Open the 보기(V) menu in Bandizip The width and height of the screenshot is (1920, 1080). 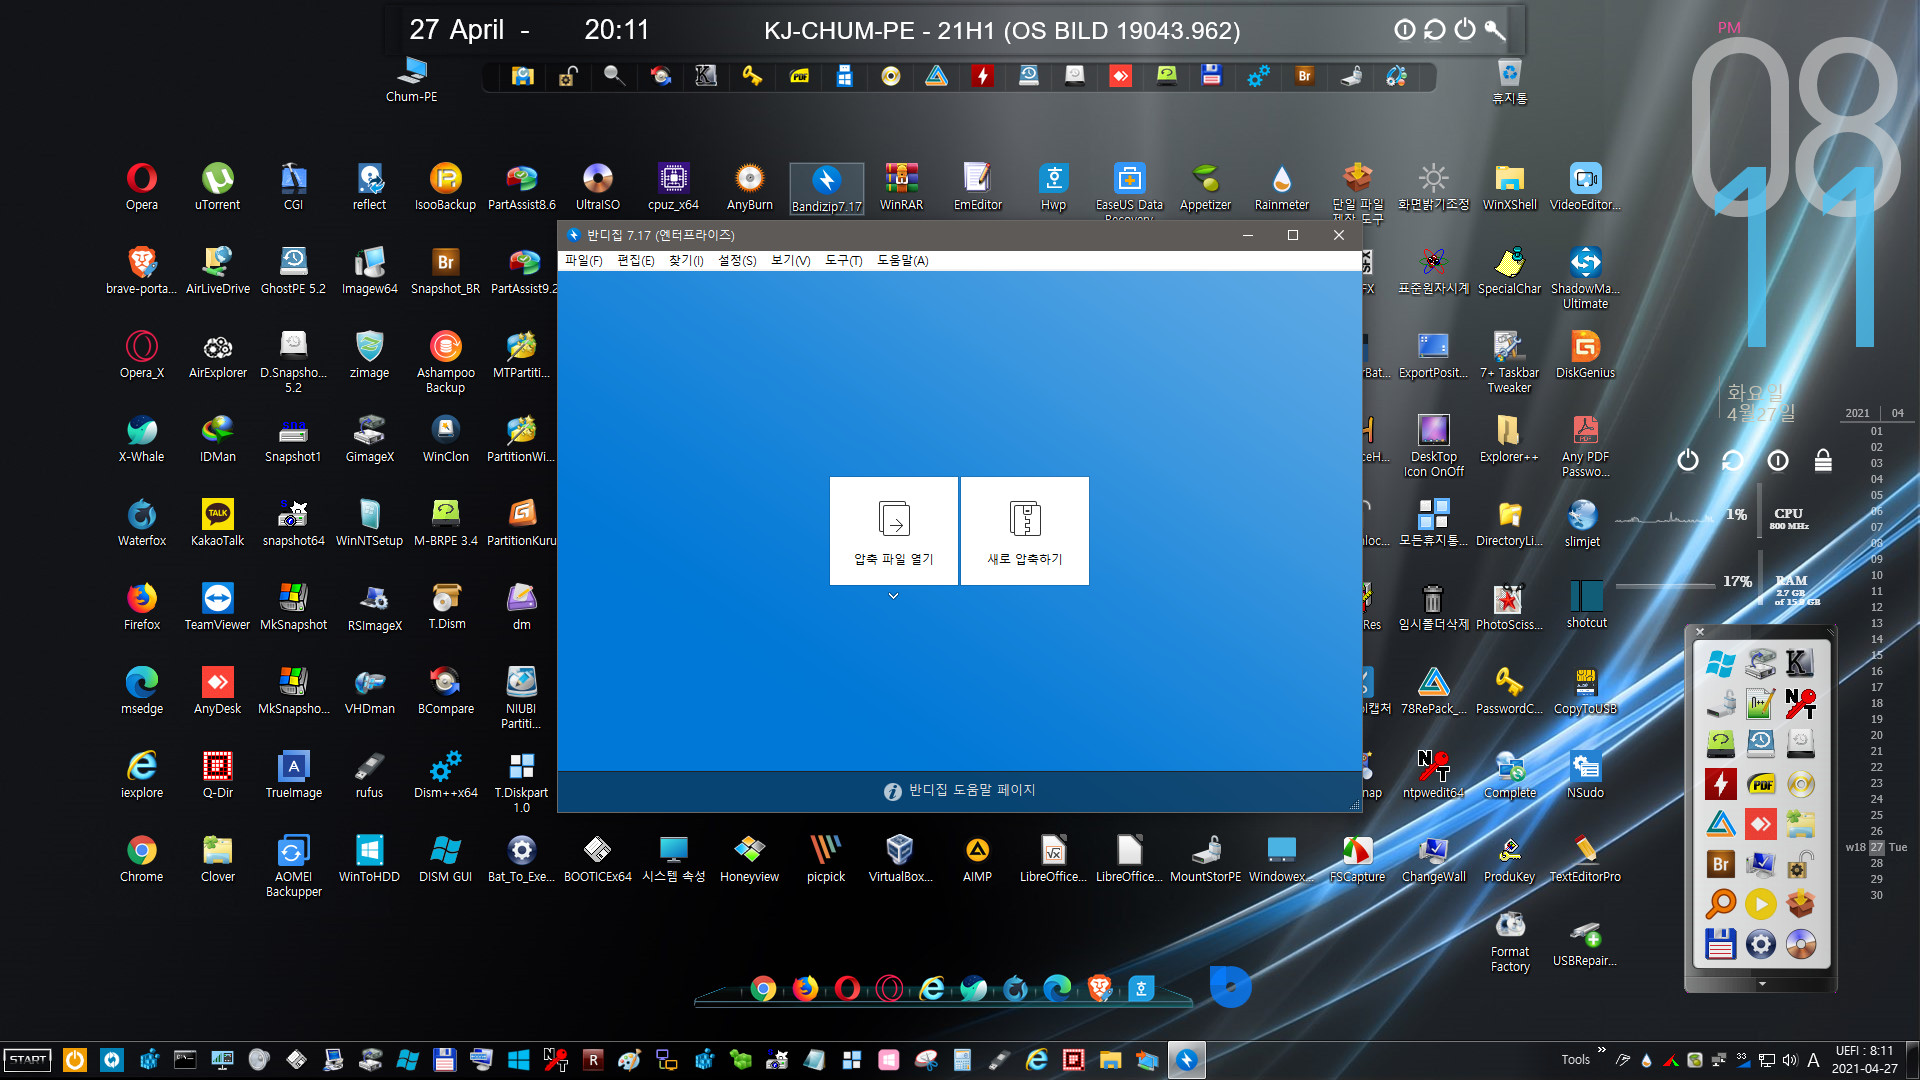point(790,260)
